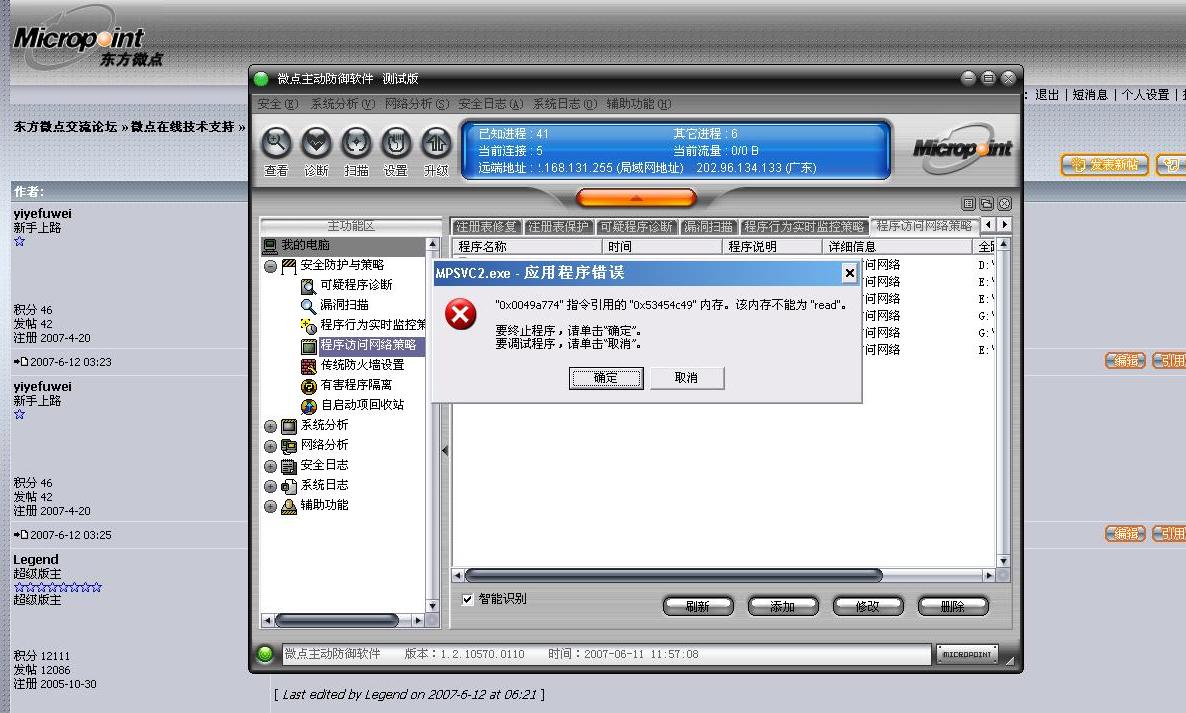Select 可疑程序诊断 in the tree
Viewport: 1186px width, 713px height.
[x=356, y=285]
